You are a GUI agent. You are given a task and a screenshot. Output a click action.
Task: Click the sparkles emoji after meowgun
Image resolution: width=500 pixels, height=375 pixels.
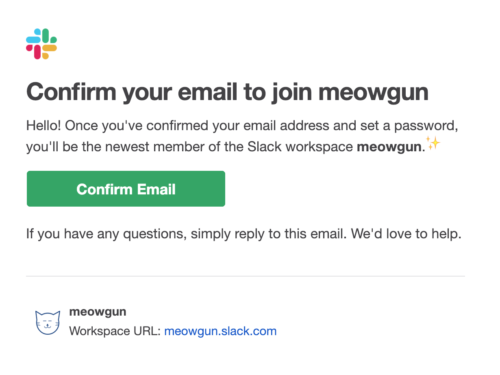433,143
